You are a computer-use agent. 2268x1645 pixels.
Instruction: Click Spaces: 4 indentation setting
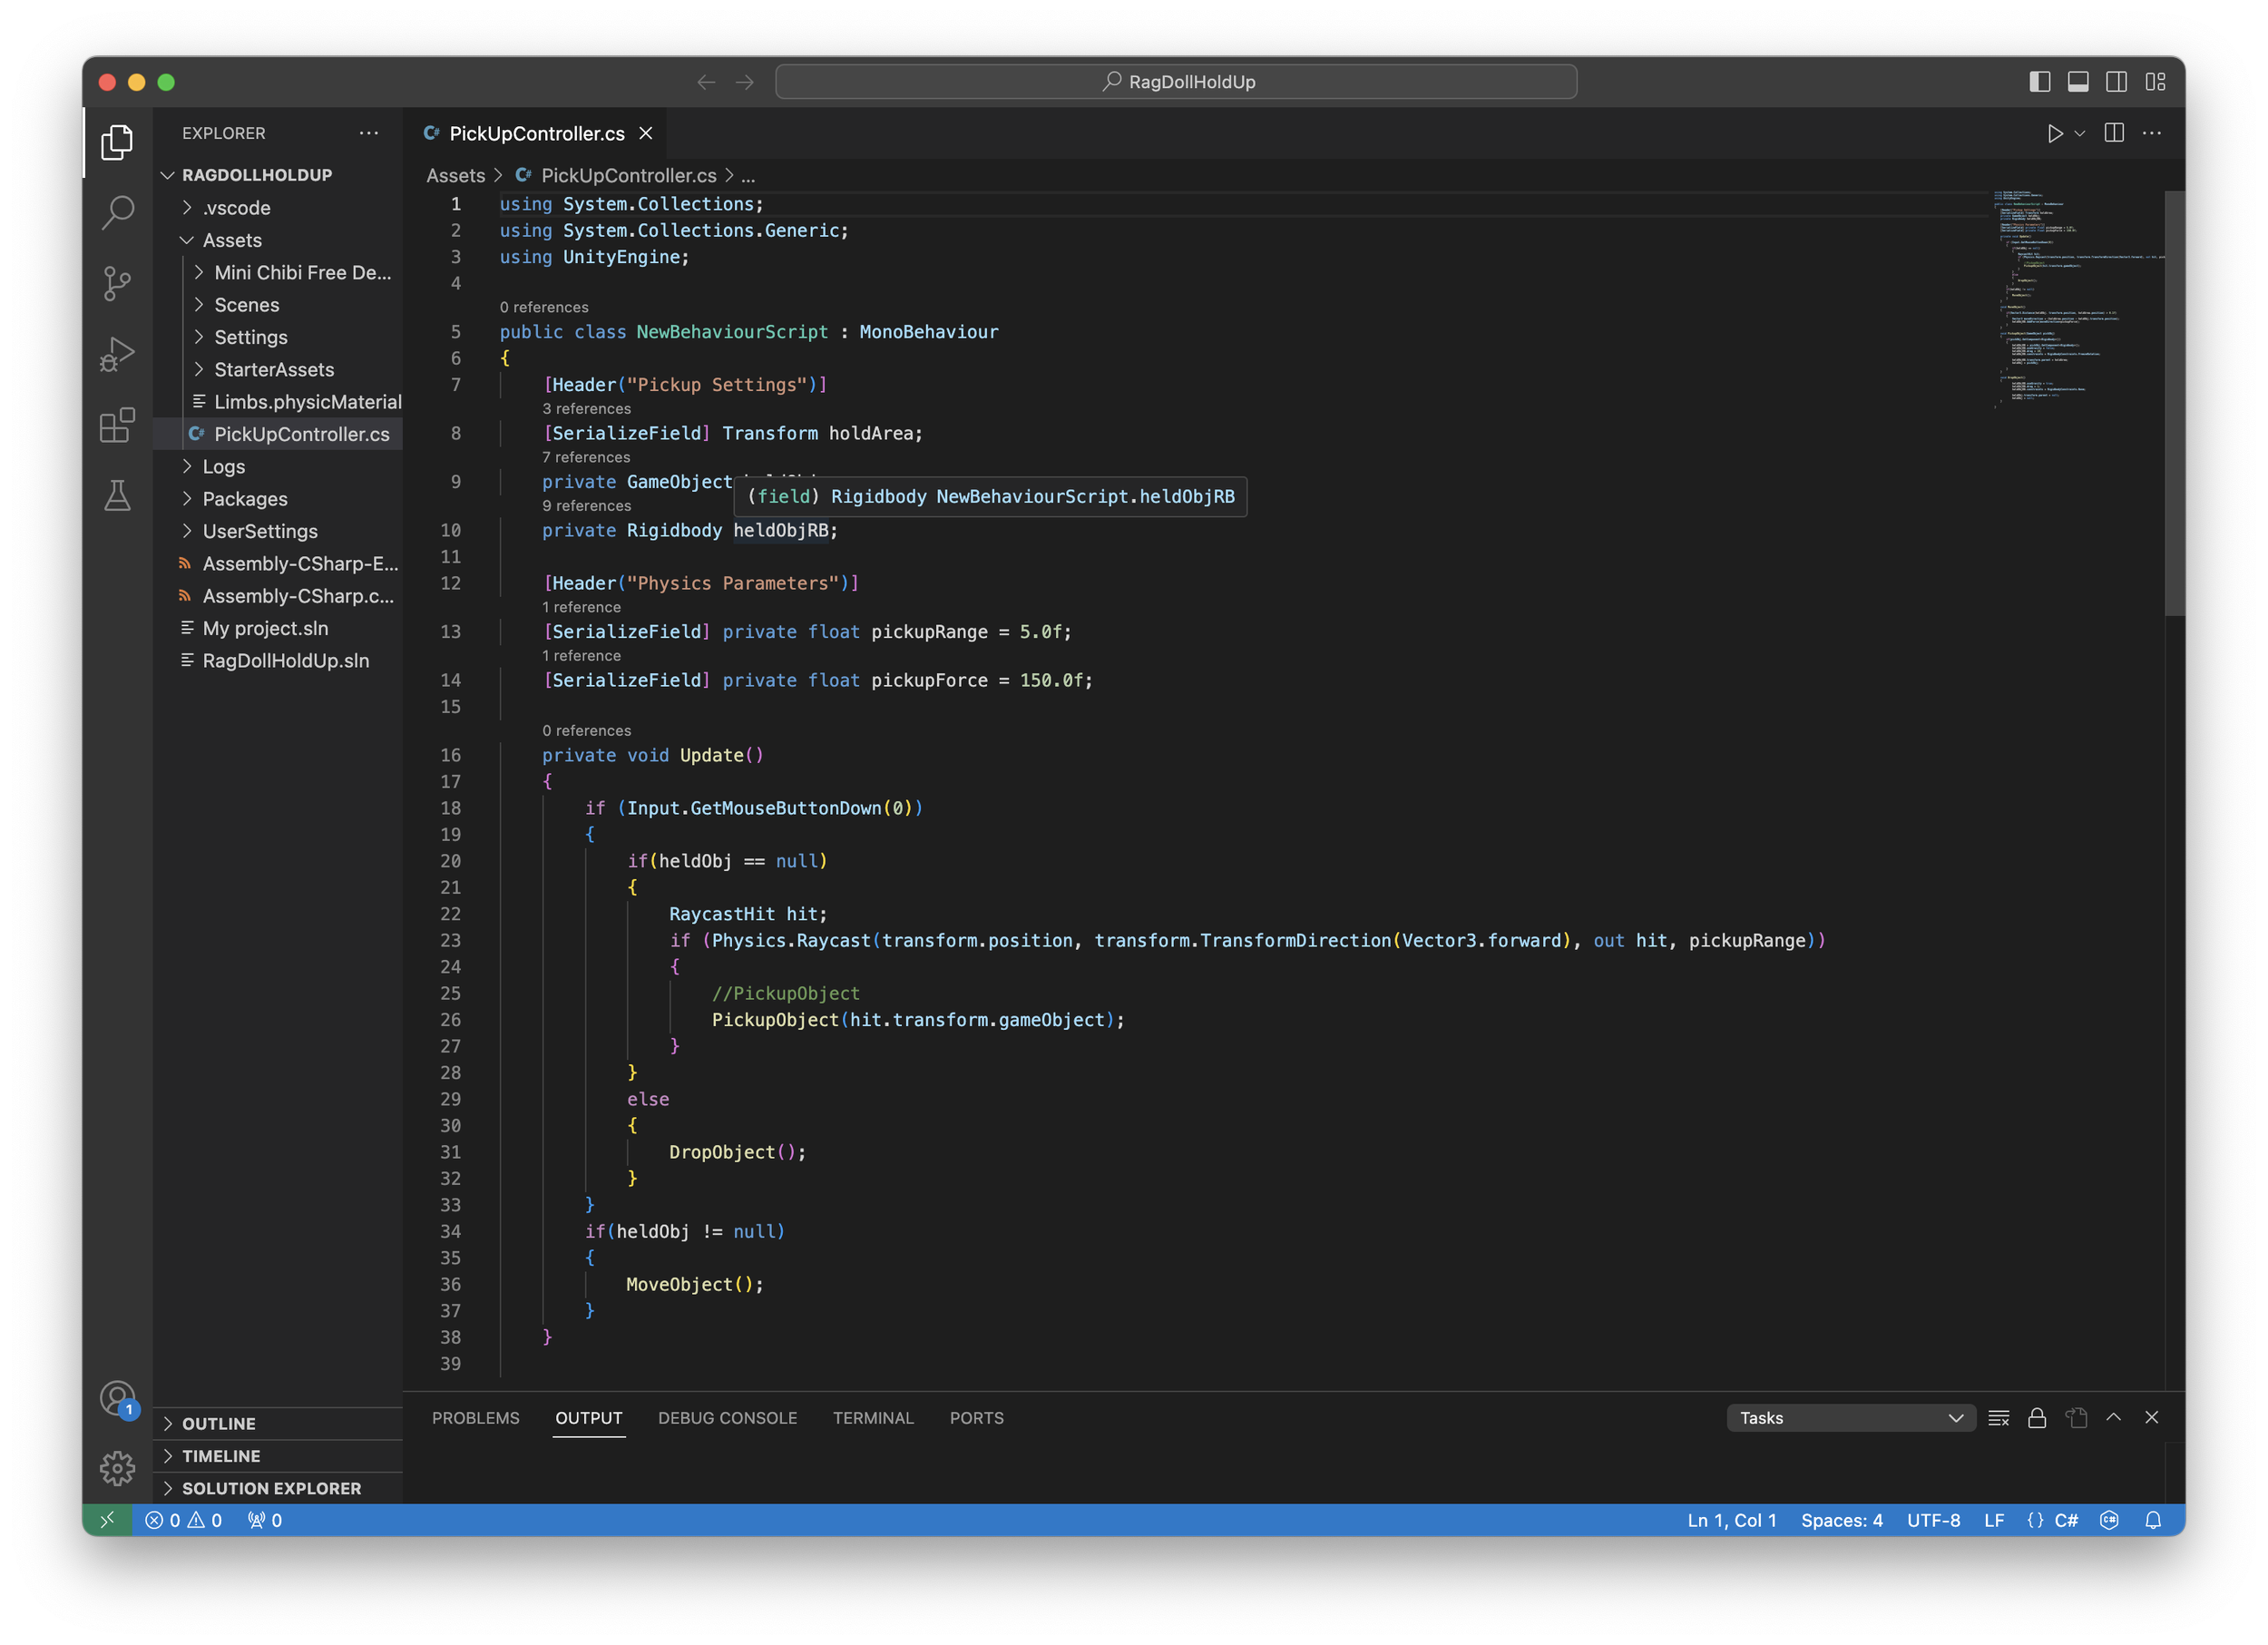click(x=1841, y=1520)
